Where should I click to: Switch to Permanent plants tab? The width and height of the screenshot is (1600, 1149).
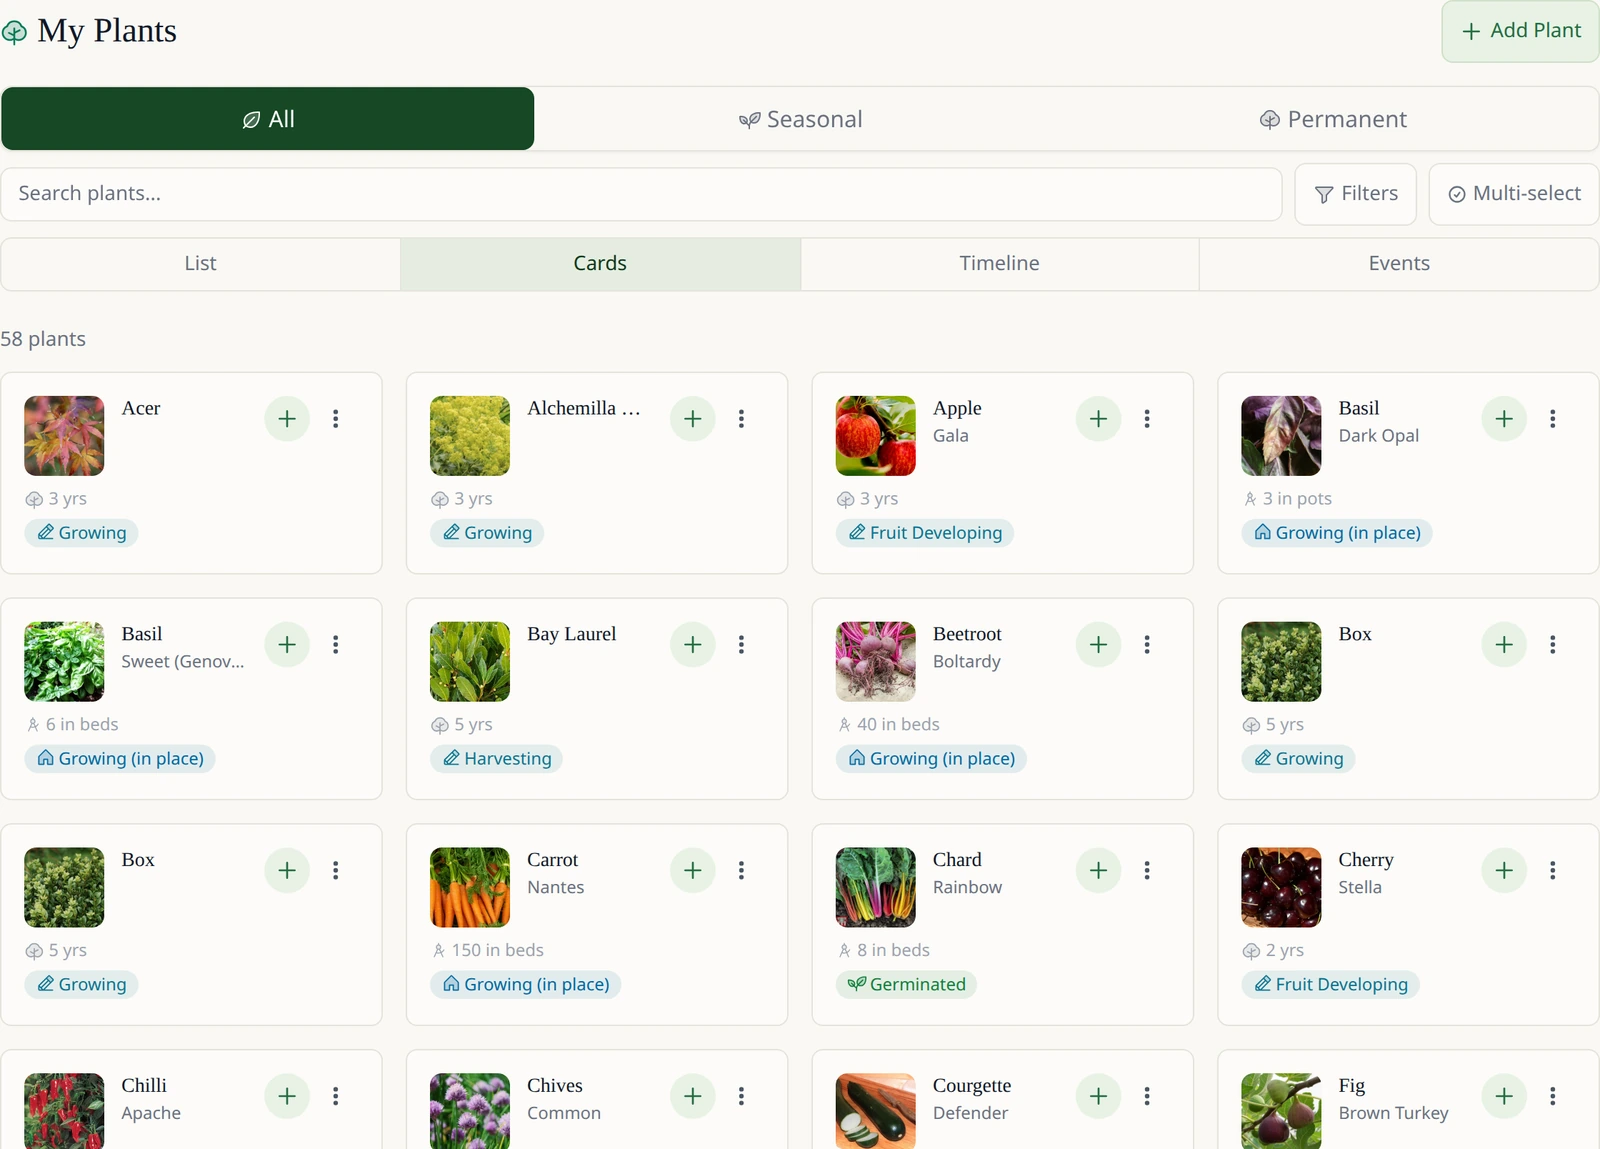point(1333,119)
